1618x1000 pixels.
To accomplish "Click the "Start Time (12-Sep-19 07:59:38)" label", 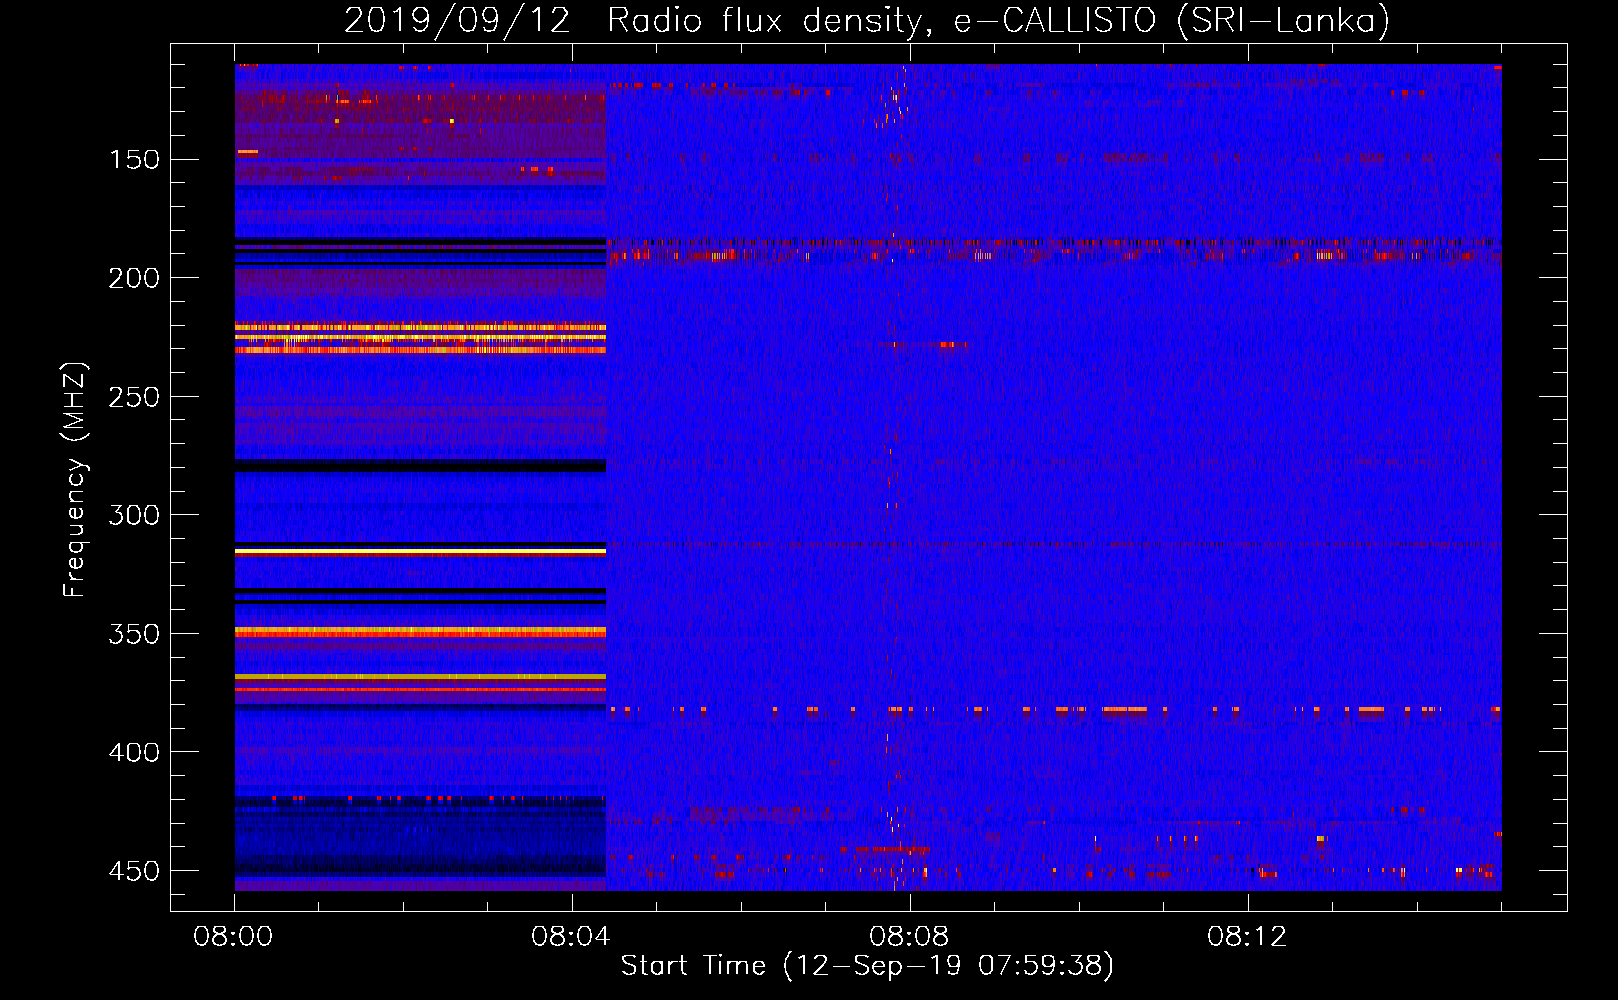I will pyautogui.click(x=867, y=966).
